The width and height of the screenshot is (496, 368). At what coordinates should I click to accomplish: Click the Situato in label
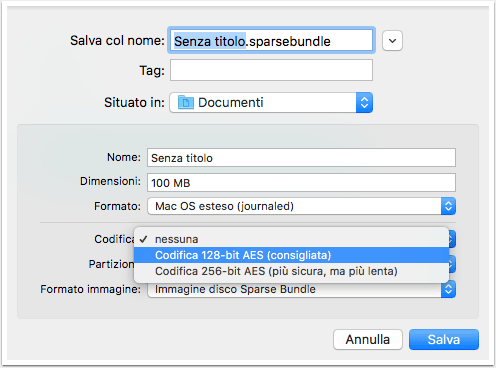[x=134, y=102]
